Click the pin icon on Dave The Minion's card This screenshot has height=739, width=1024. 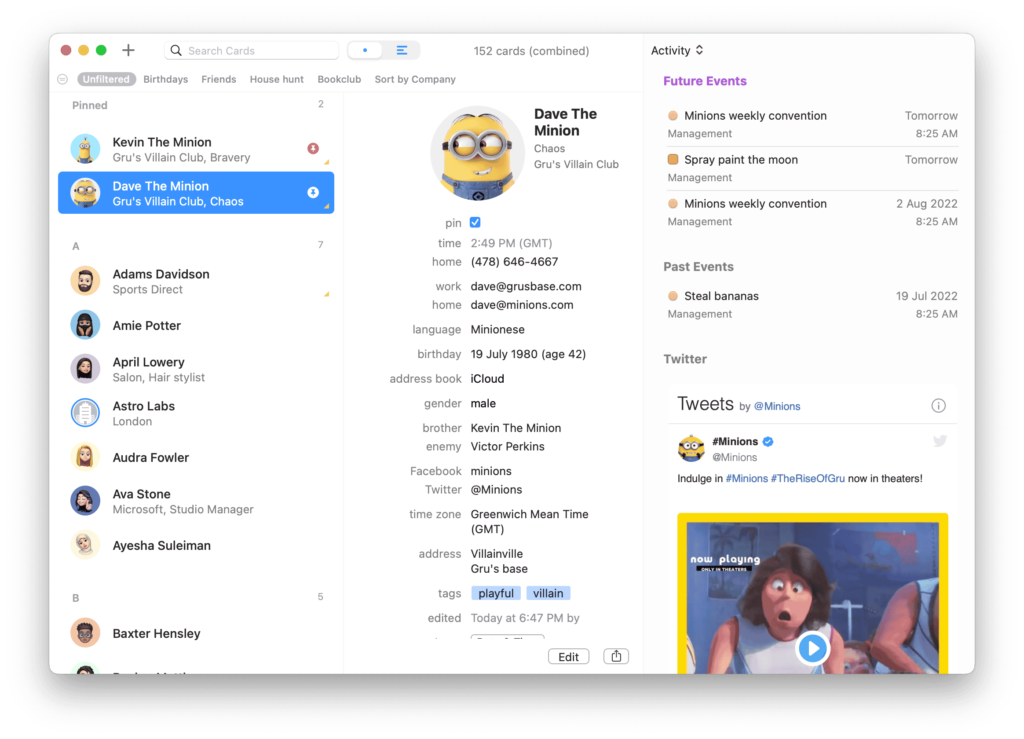pos(315,190)
